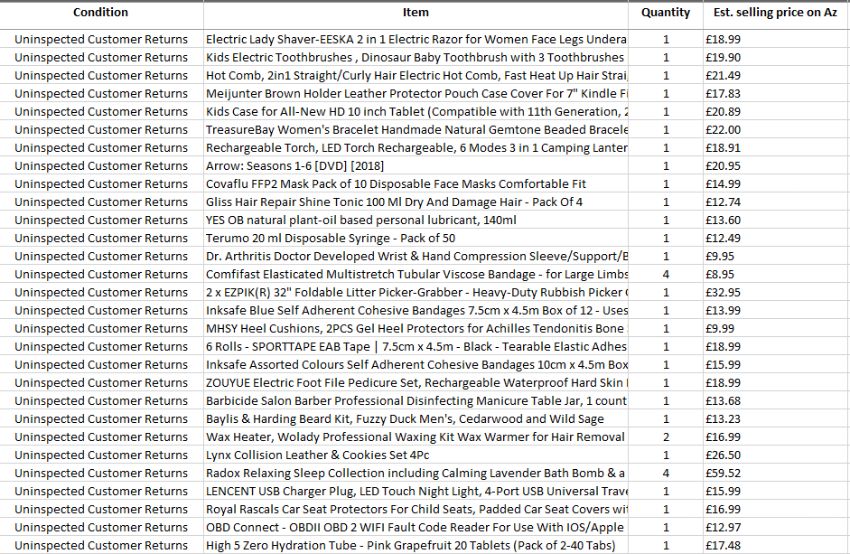Select the £21.49 price cell
Screen dimensions: 850x554
coord(776,75)
